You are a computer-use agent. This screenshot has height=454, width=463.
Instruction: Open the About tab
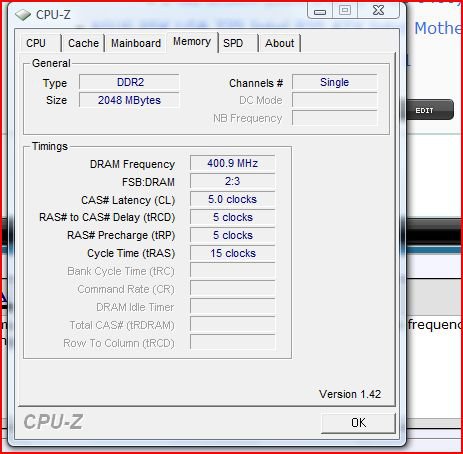(280, 43)
